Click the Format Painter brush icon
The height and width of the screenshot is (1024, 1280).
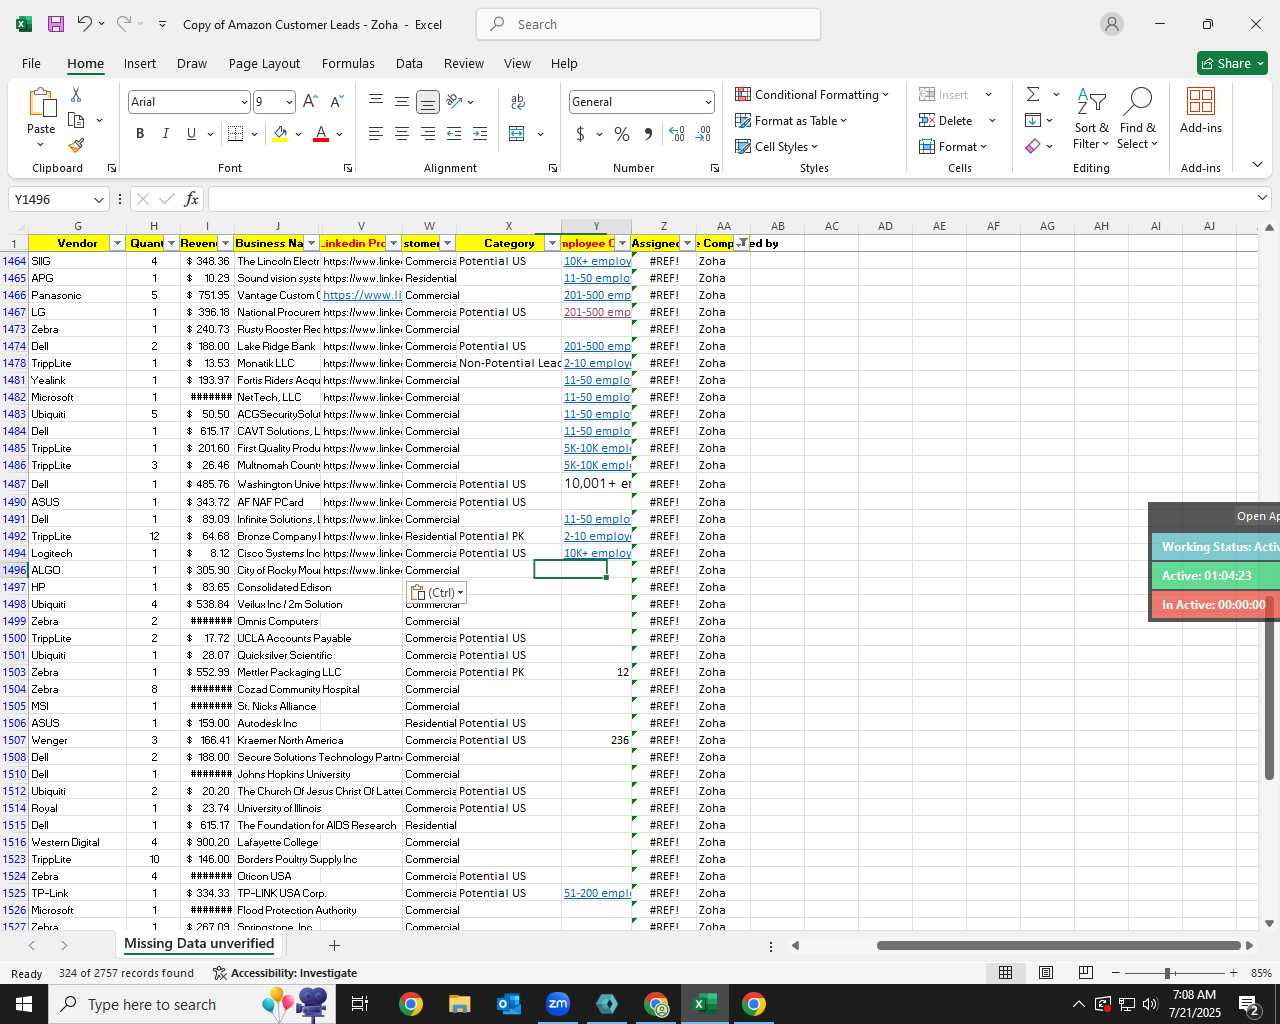76,146
